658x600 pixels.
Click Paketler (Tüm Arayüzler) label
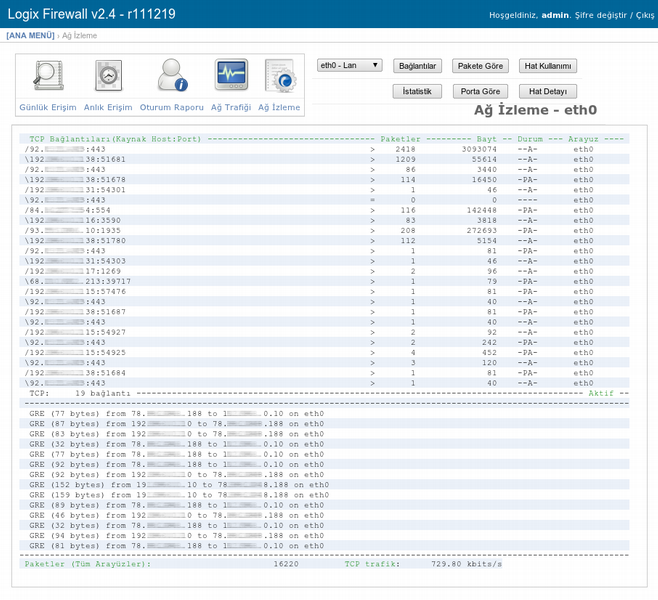87,564
